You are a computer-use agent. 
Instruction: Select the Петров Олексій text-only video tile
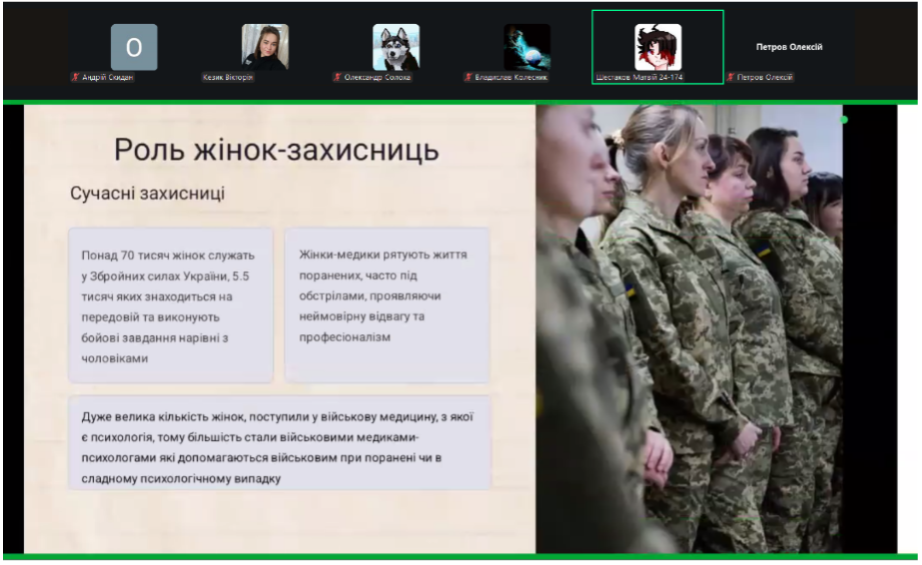click(x=789, y=47)
